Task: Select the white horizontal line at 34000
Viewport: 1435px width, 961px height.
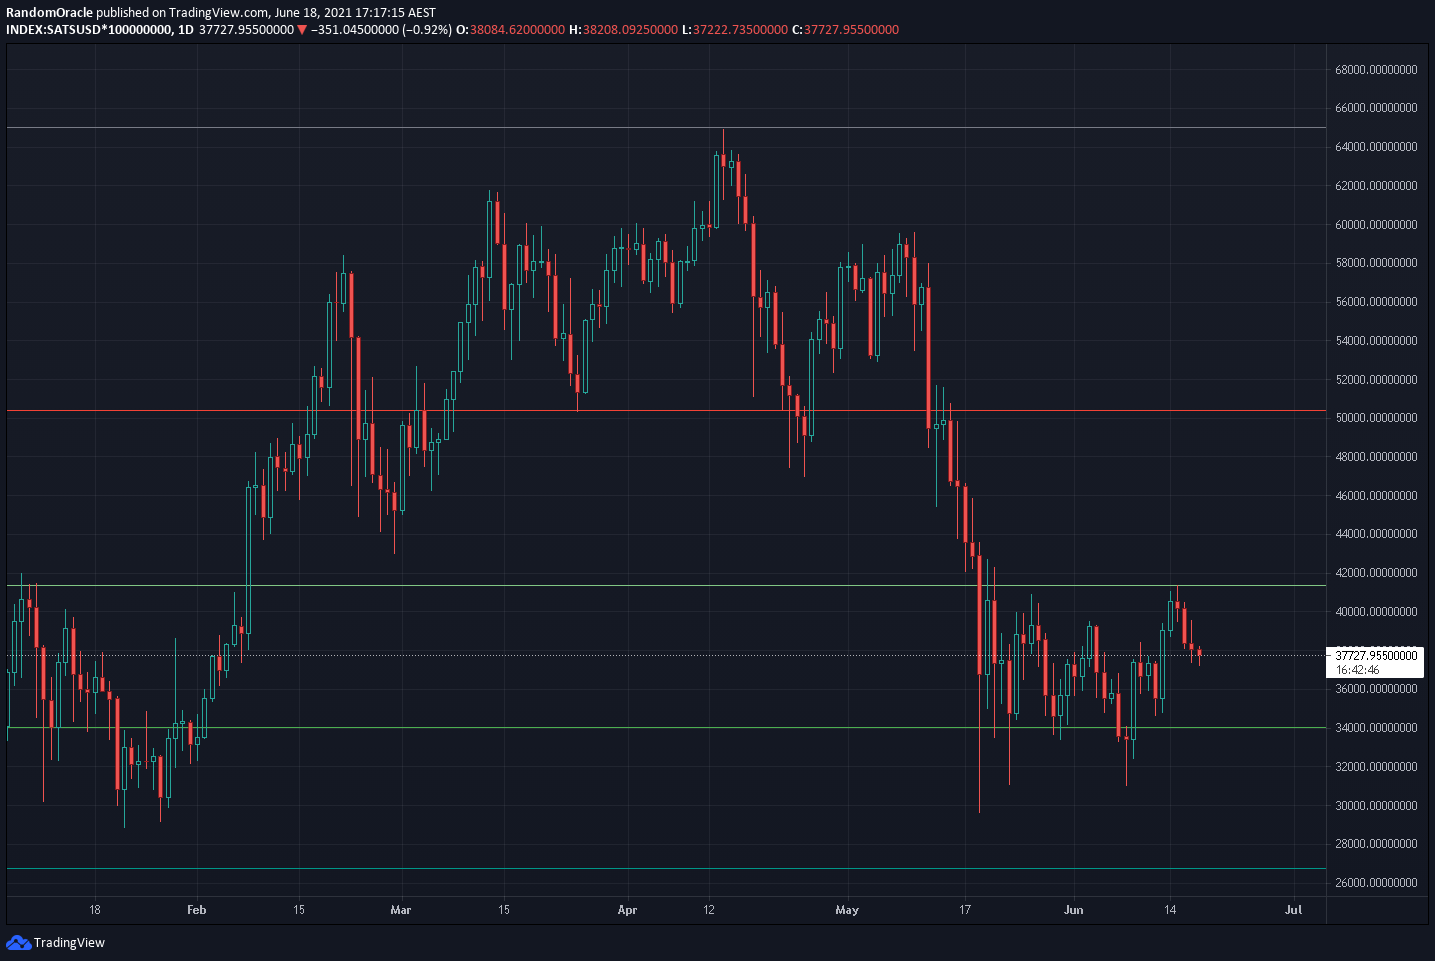Action: (x=666, y=727)
